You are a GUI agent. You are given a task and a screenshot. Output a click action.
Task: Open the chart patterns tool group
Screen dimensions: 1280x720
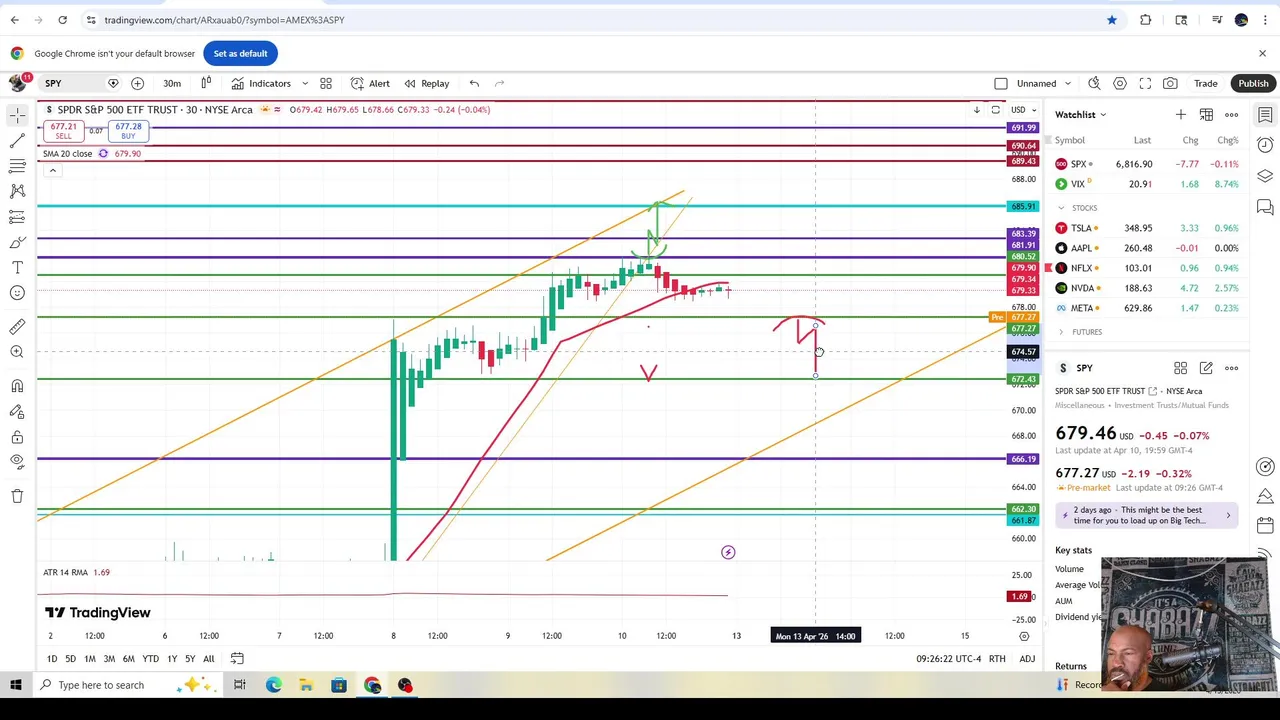tap(17, 191)
